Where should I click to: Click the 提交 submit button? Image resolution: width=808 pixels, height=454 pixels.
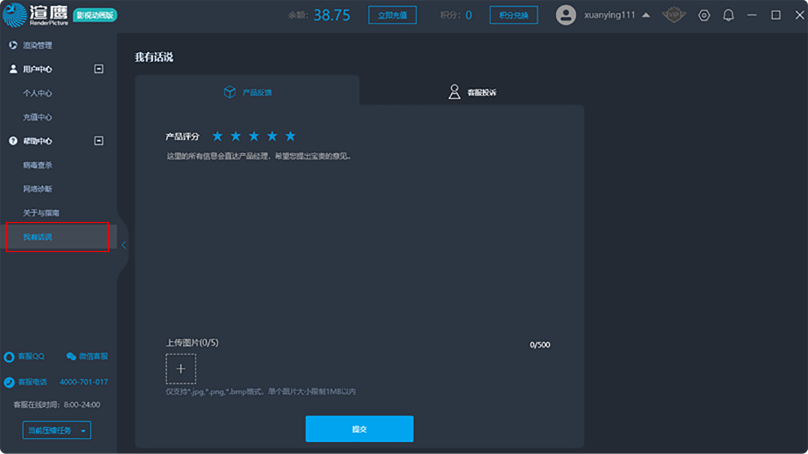[359, 428]
